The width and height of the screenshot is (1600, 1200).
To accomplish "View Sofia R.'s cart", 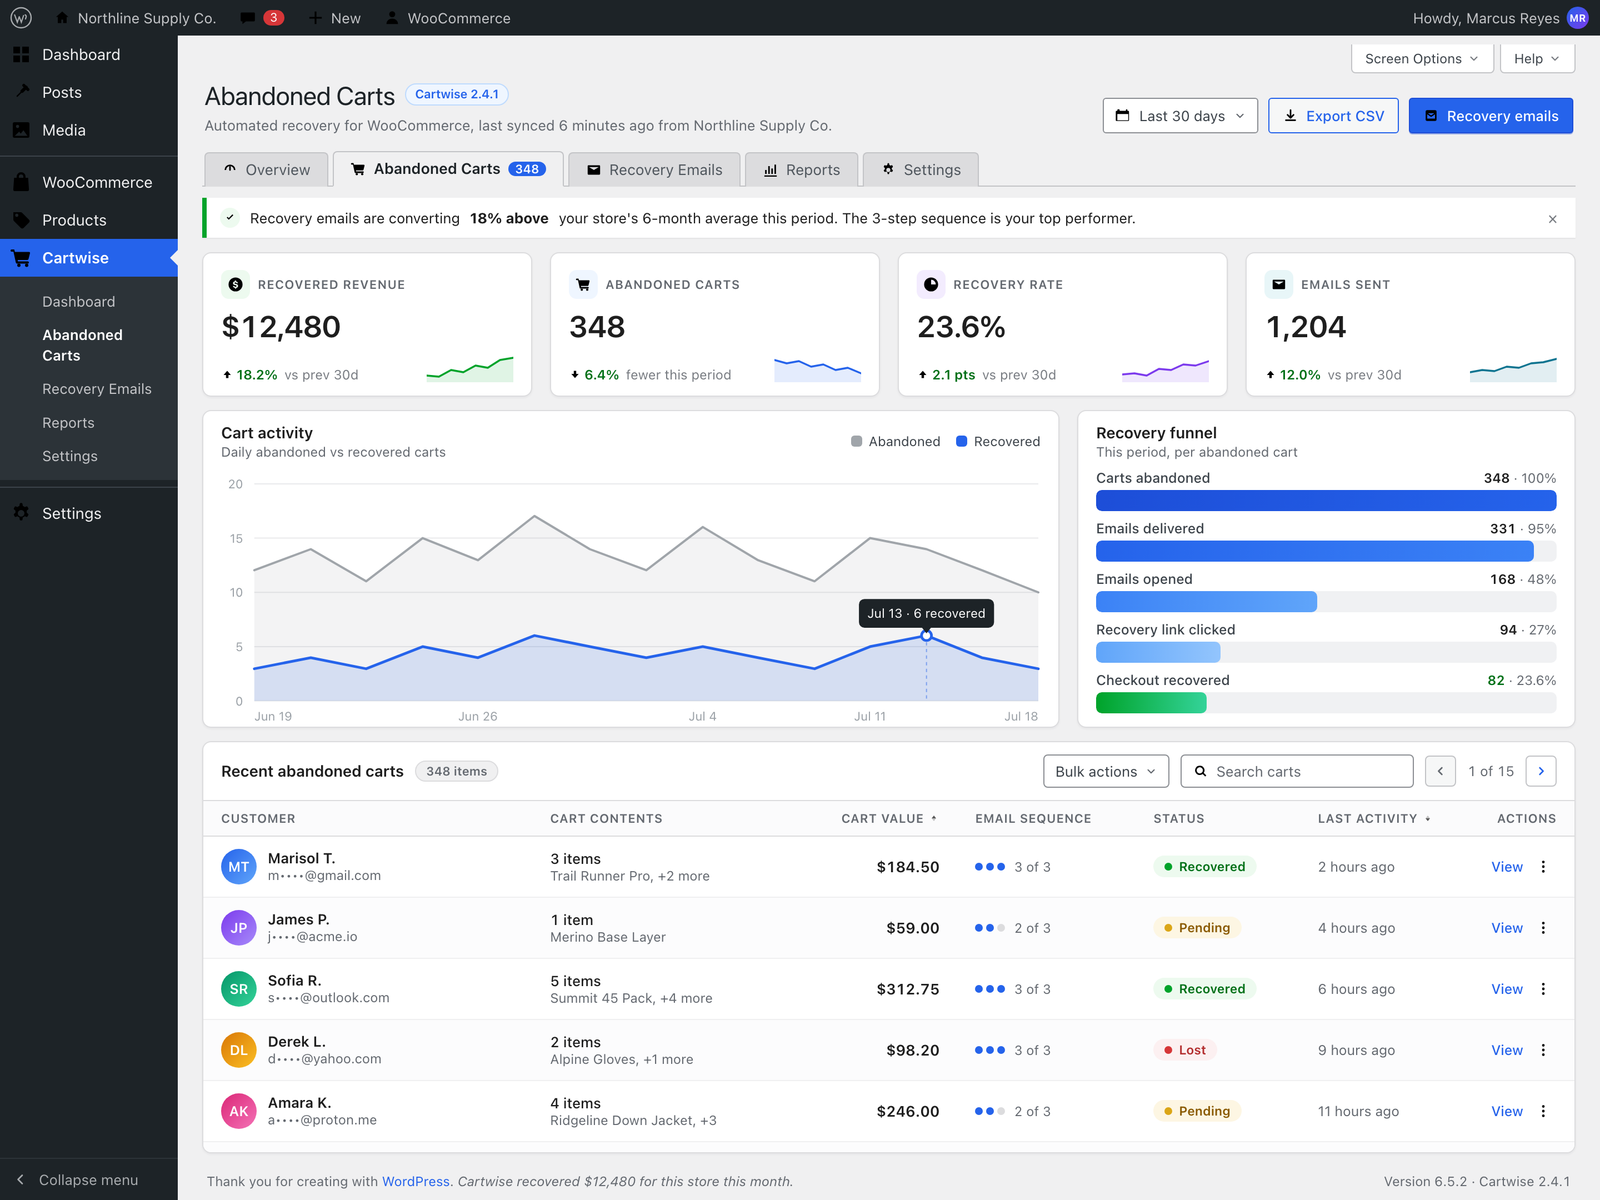I will click(x=1507, y=989).
